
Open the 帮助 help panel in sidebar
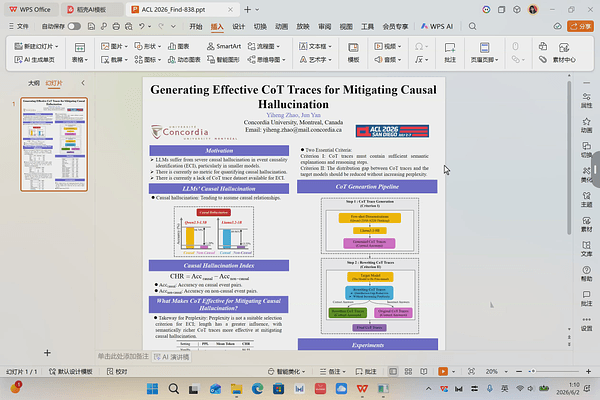pos(586,274)
